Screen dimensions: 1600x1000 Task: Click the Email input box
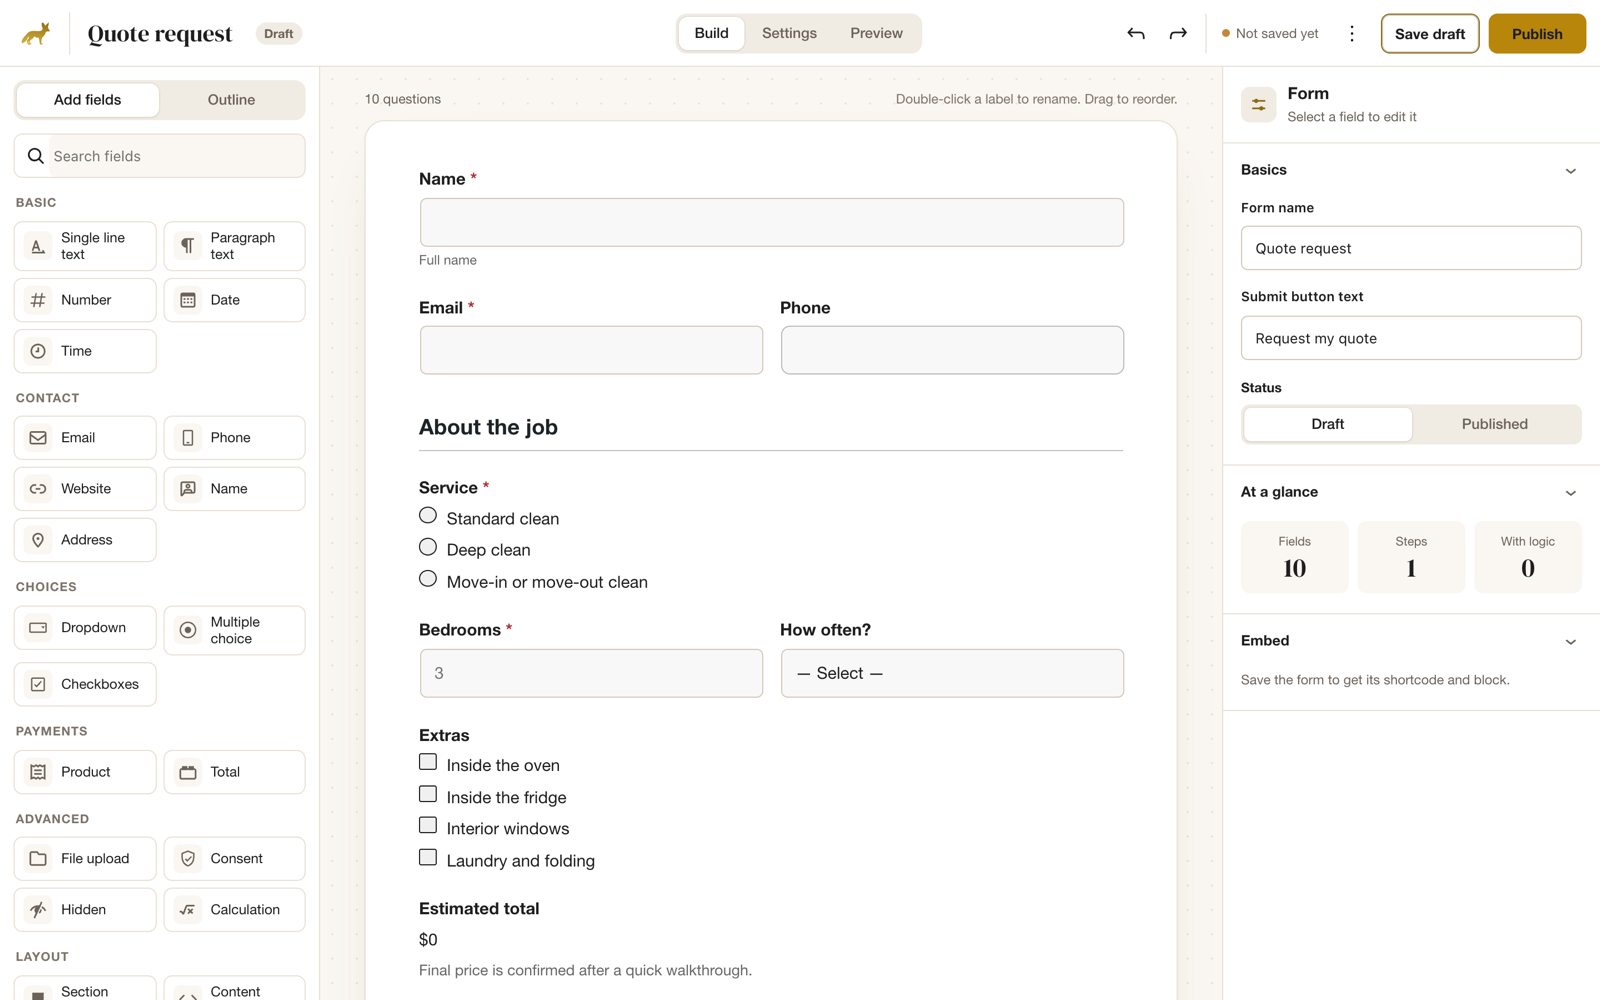coord(591,350)
